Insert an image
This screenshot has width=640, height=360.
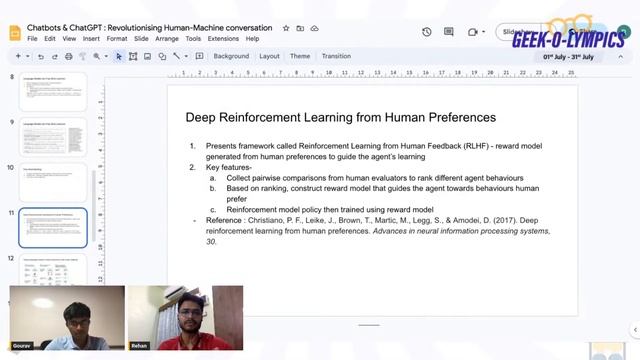tap(147, 56)
